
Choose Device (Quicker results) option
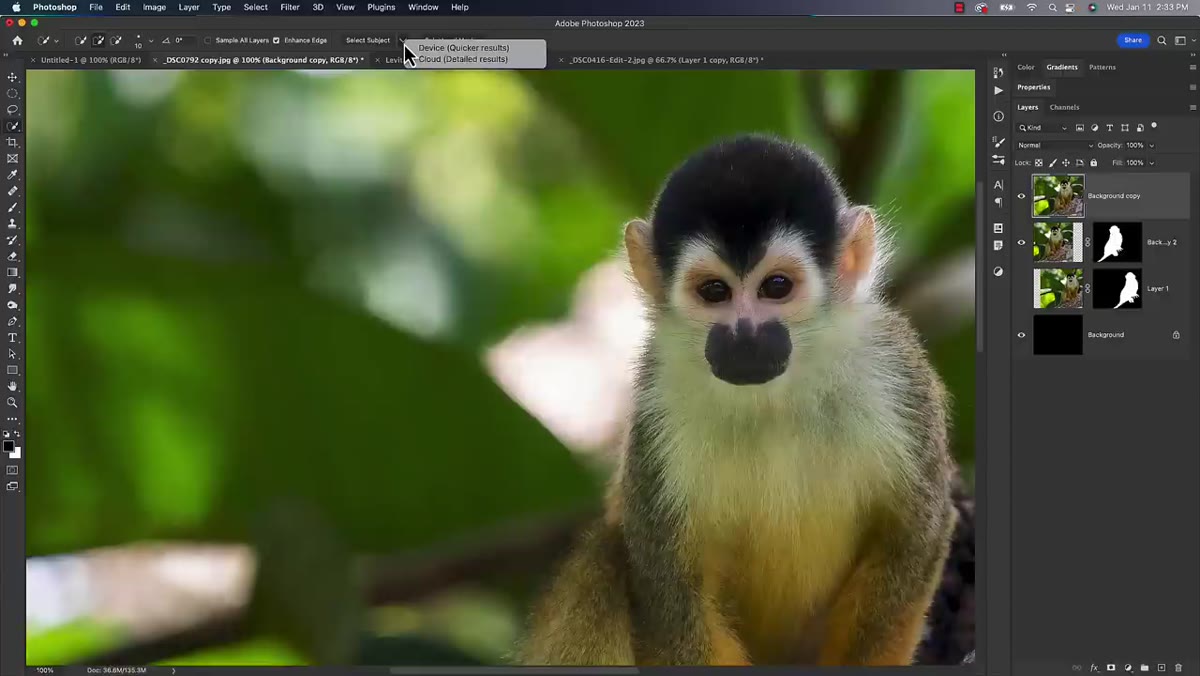(x=464, y=48)
